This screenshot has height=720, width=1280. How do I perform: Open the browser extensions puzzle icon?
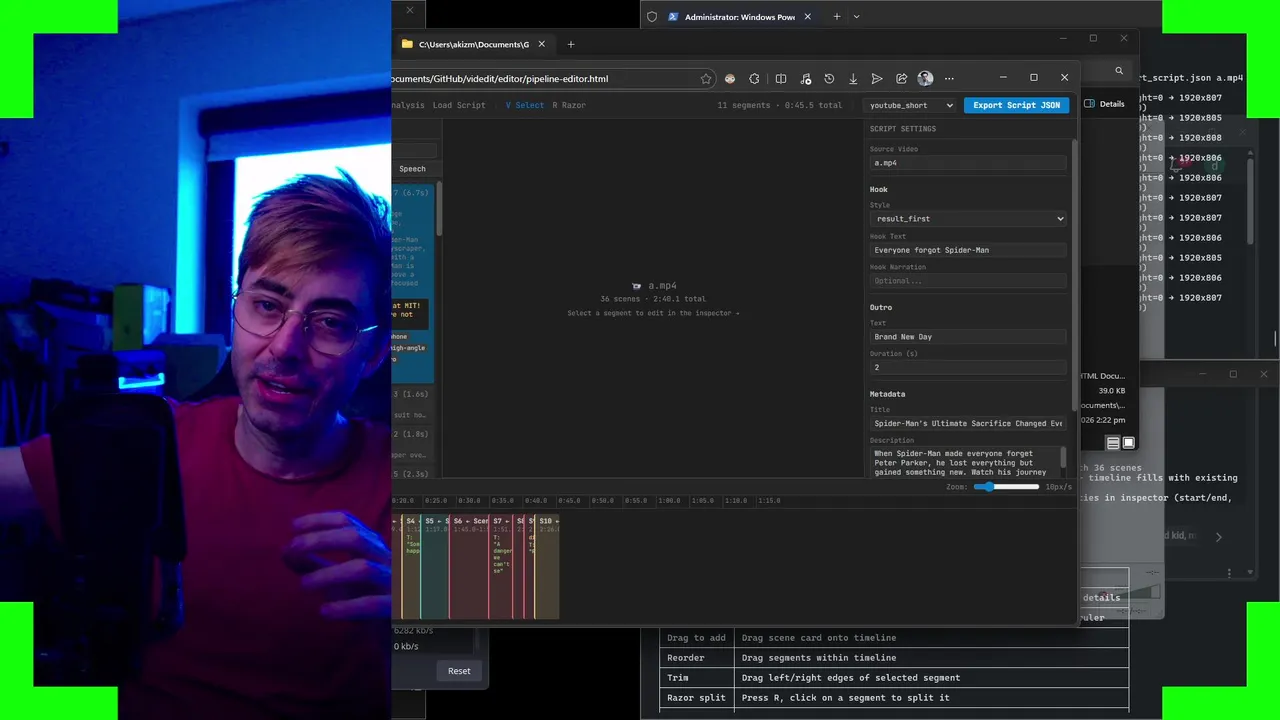coord(754,79)
